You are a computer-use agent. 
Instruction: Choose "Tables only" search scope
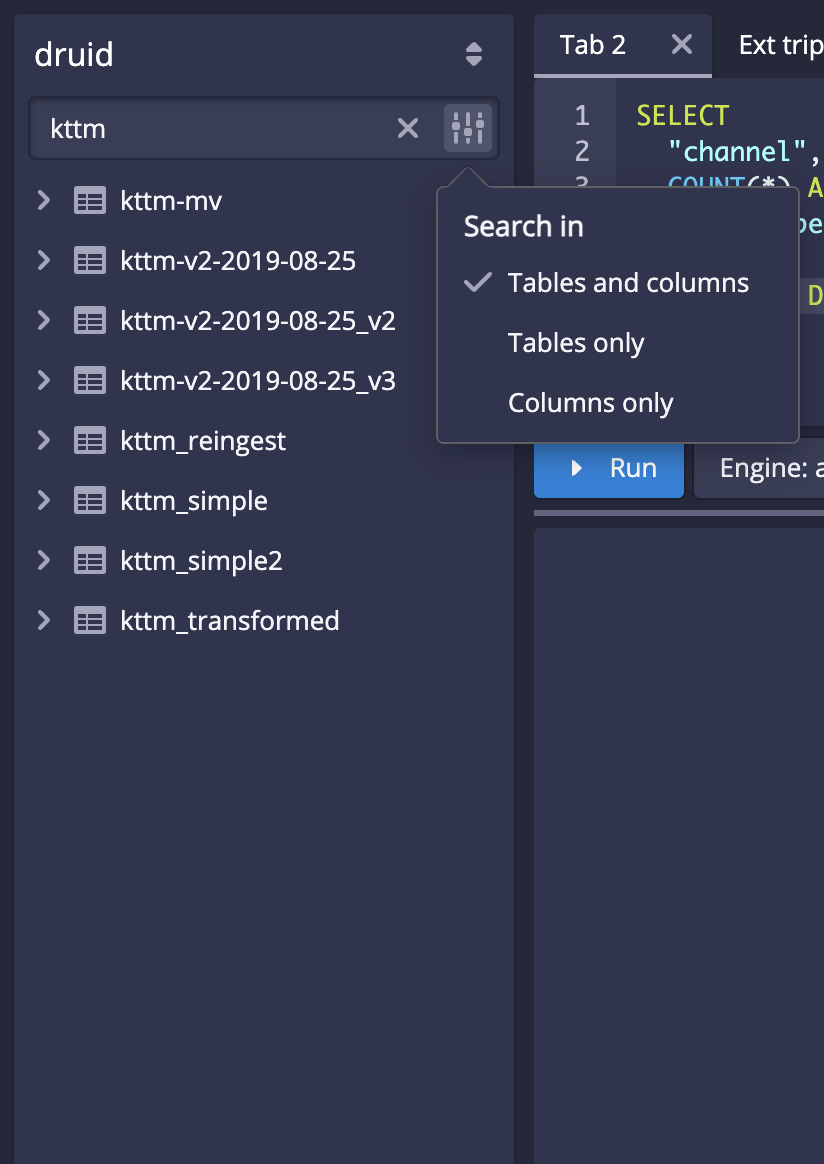(576, 343)
